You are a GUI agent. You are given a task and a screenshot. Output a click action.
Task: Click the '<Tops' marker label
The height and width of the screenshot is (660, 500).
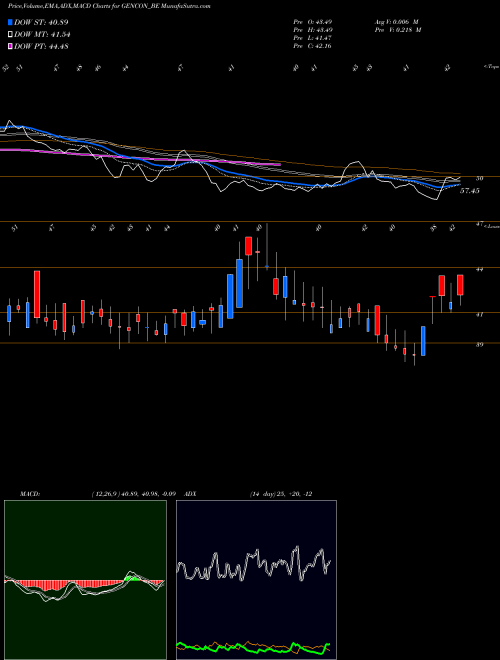(491, 67)
